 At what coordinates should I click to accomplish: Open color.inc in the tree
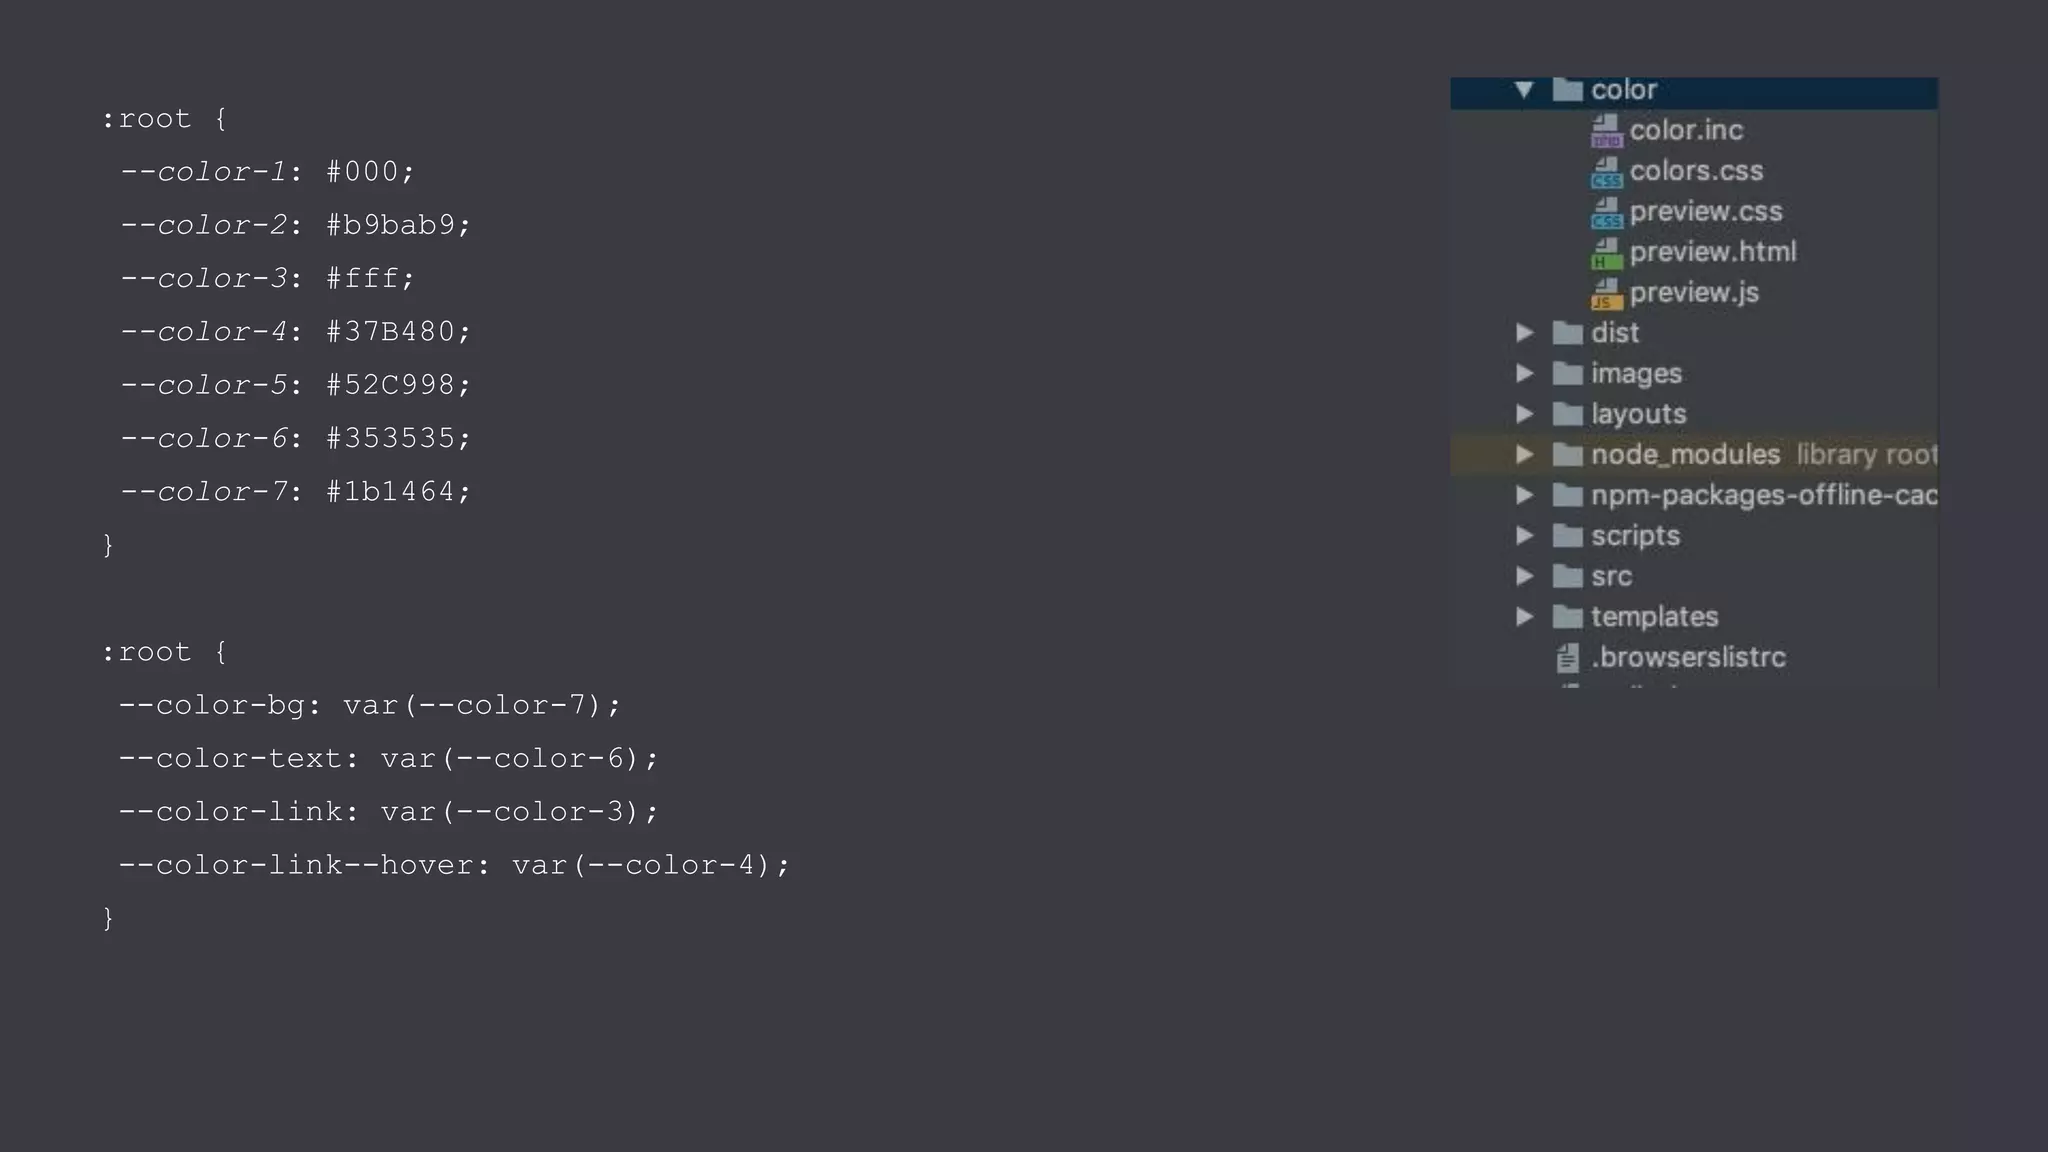(x=1686, y=130)
